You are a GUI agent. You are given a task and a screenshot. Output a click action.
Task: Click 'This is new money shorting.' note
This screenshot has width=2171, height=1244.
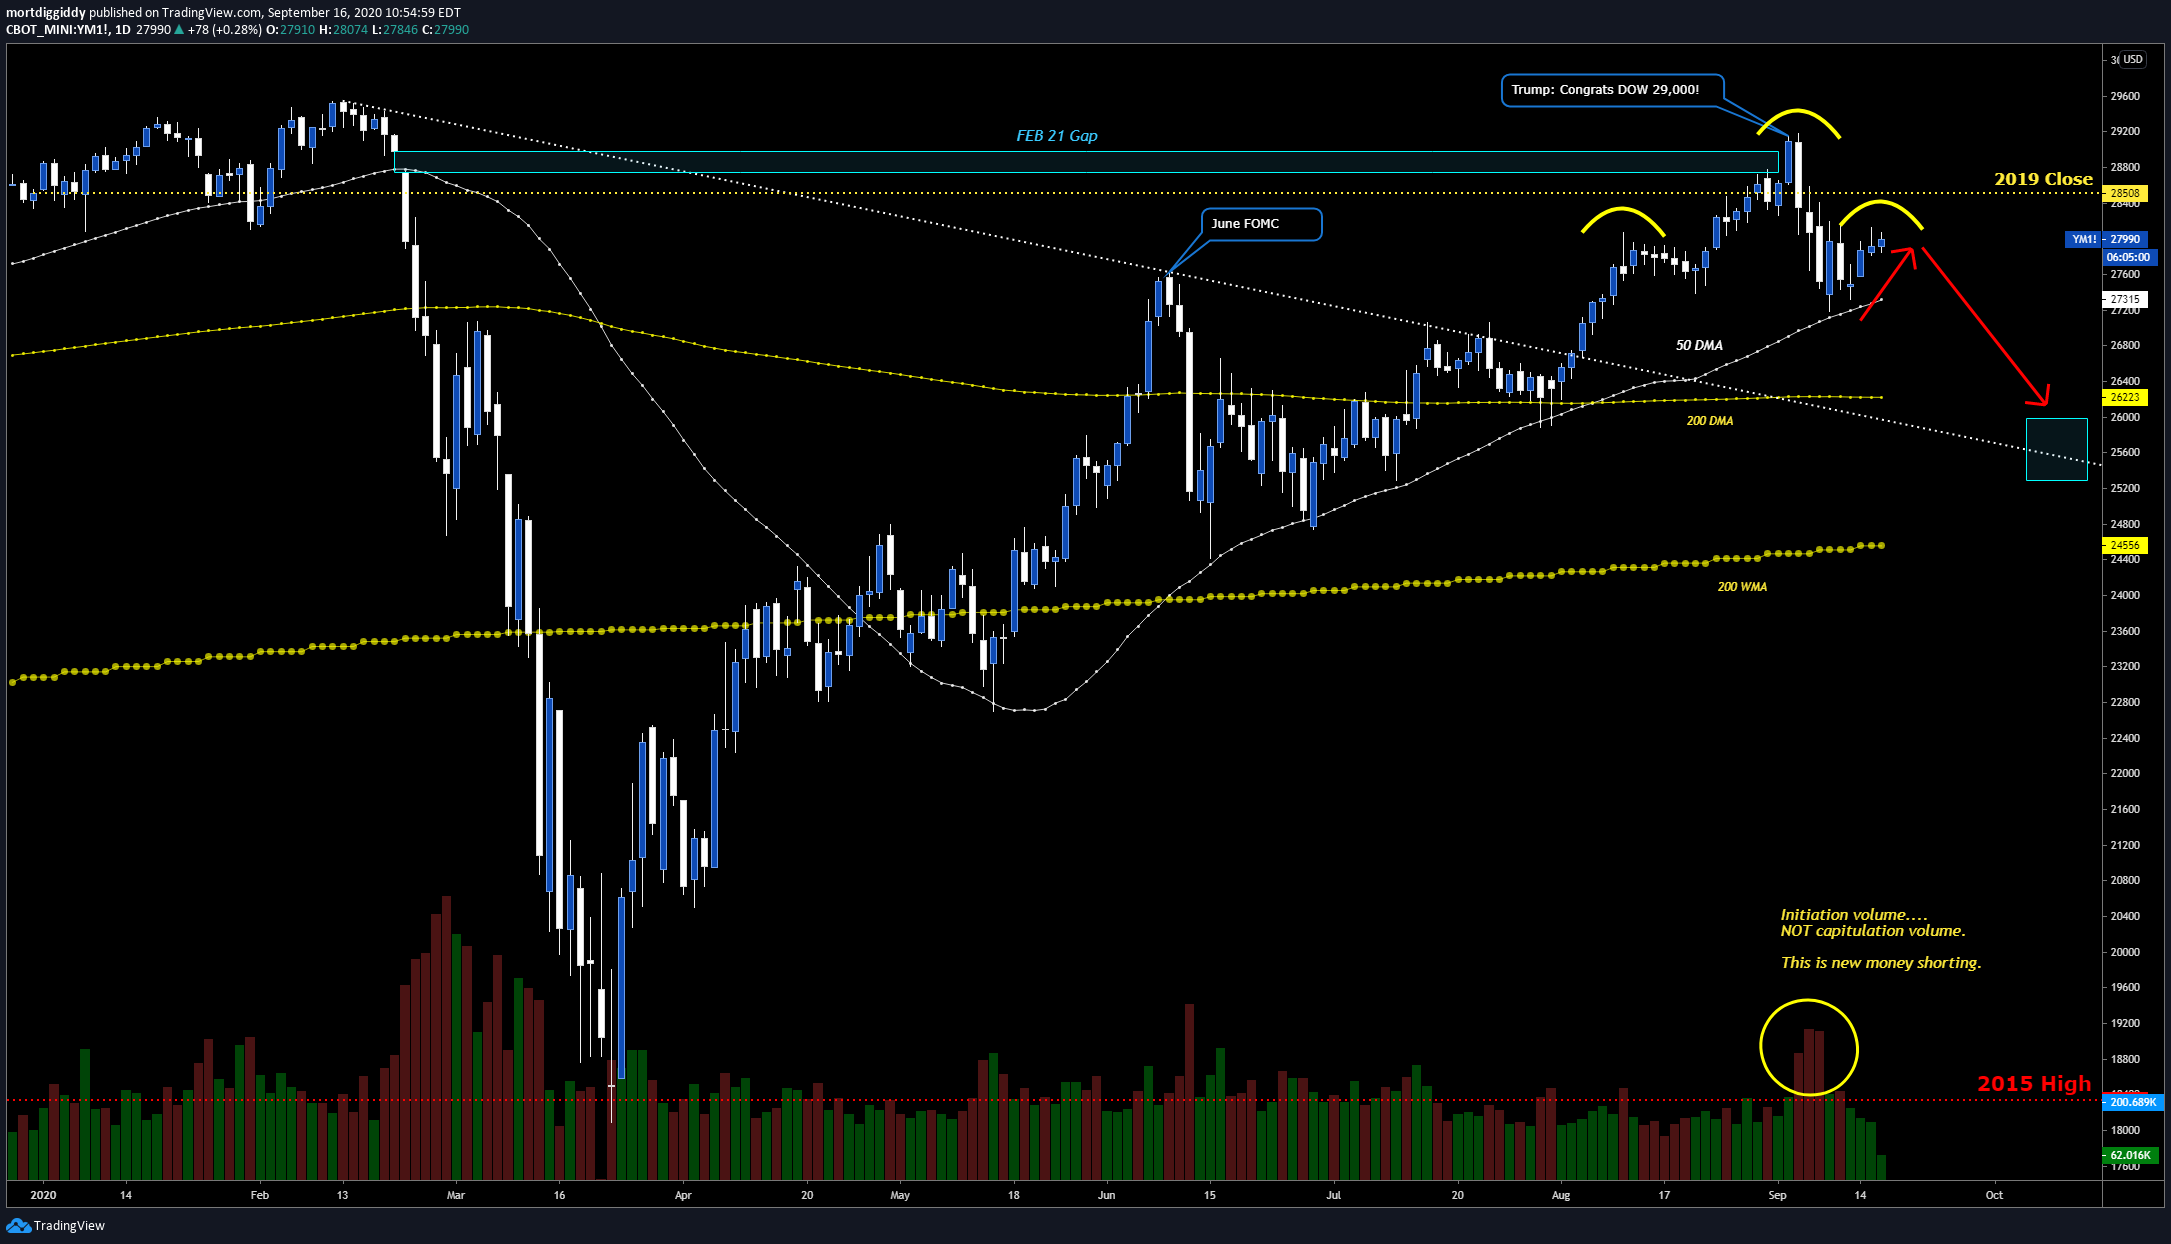click(1880, 963)
